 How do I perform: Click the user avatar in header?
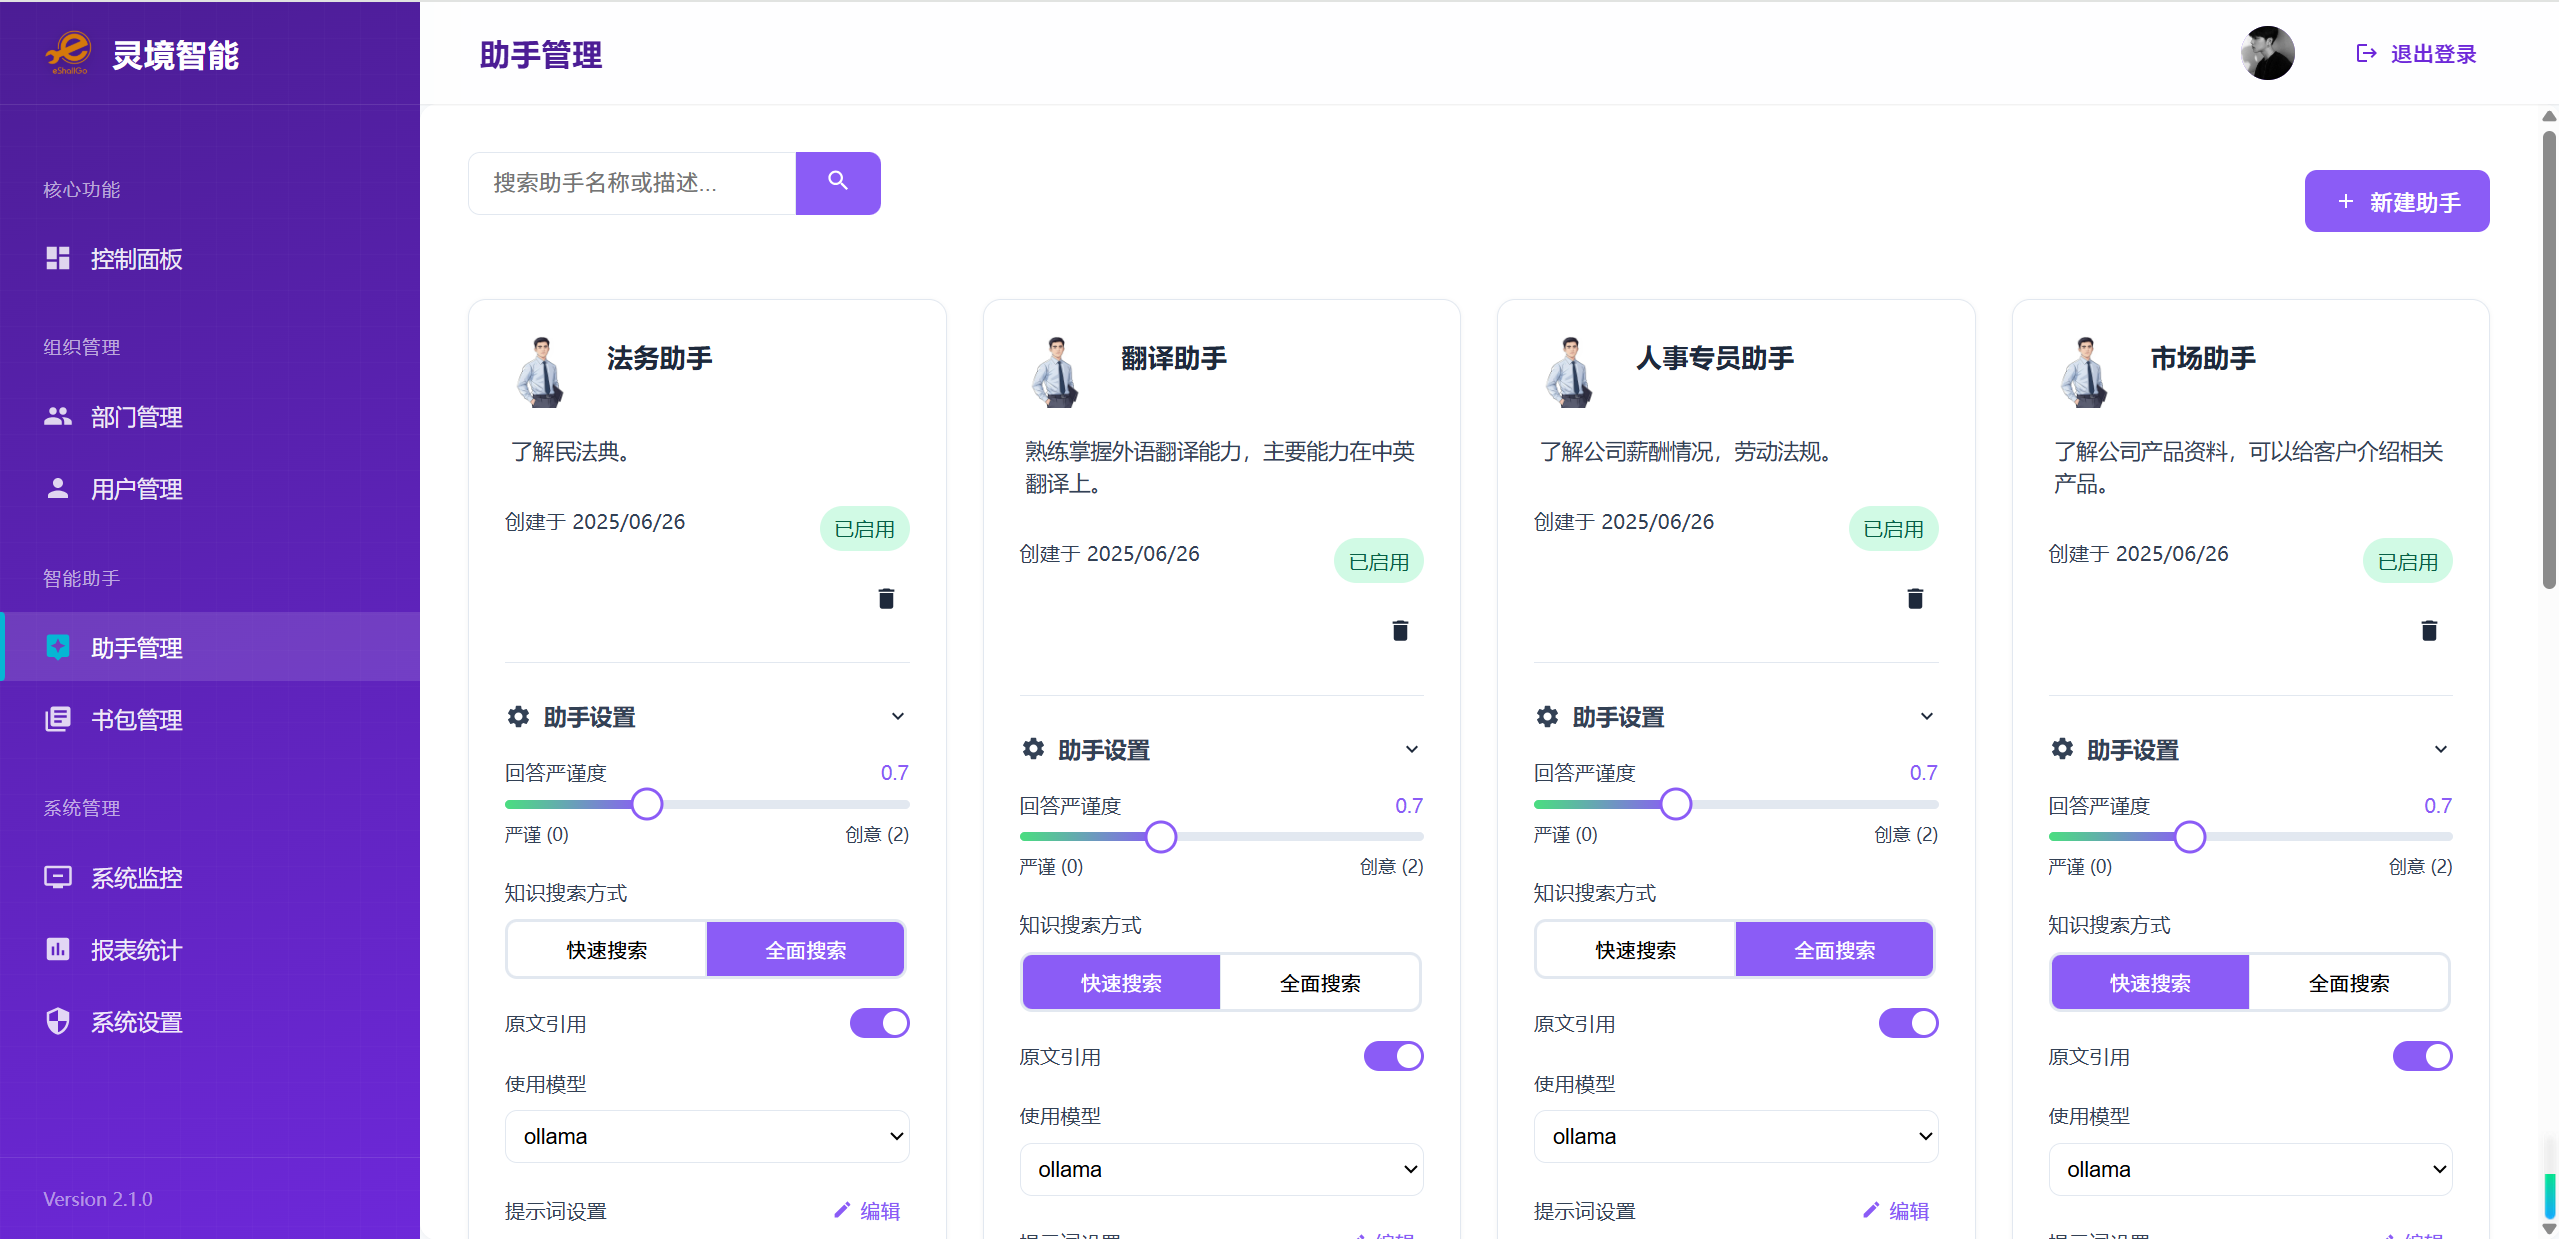(x=2266, y=53)
